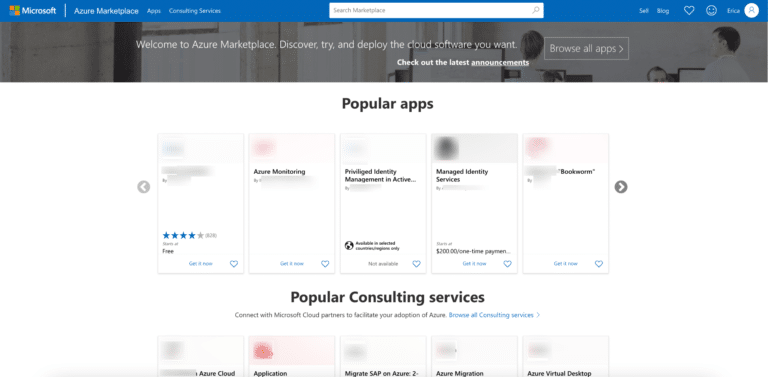The image size is (768, 377).
Task: Go to next popular apps
Action: point(621,187)
